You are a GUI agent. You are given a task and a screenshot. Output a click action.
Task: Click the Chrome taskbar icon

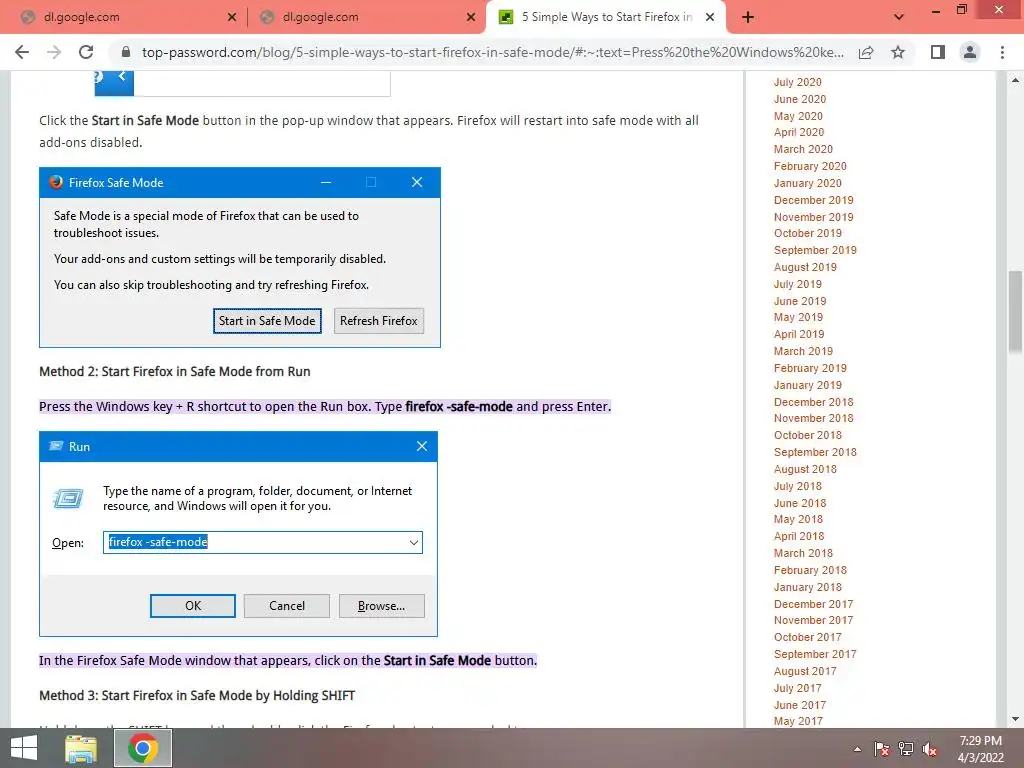coord(142,748)
